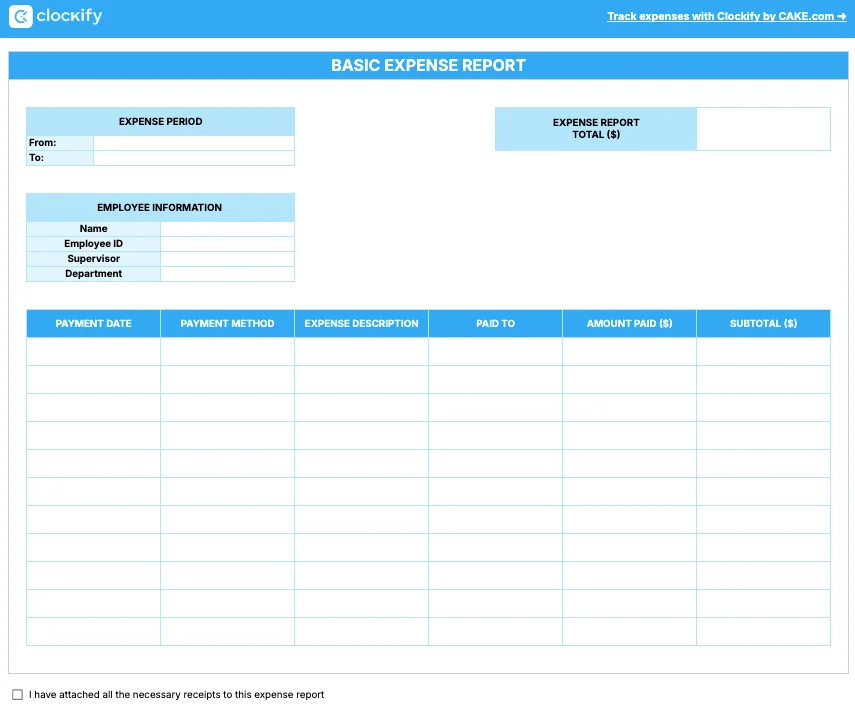Click the Supervisor value field
855x711 pixels.
227,259
